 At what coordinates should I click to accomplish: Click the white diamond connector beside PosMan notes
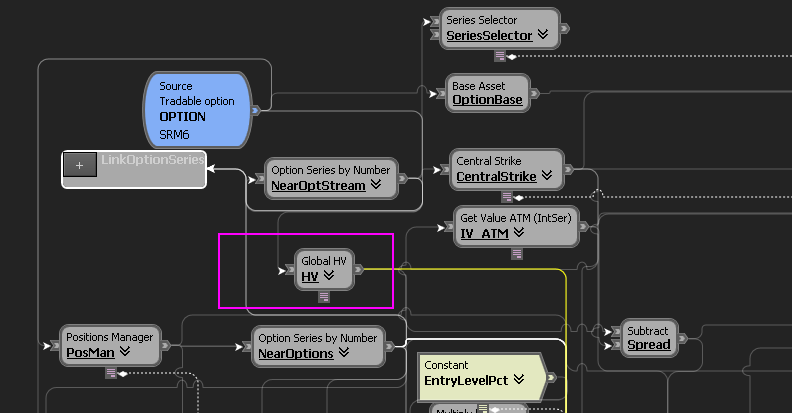tap(123, 374)
